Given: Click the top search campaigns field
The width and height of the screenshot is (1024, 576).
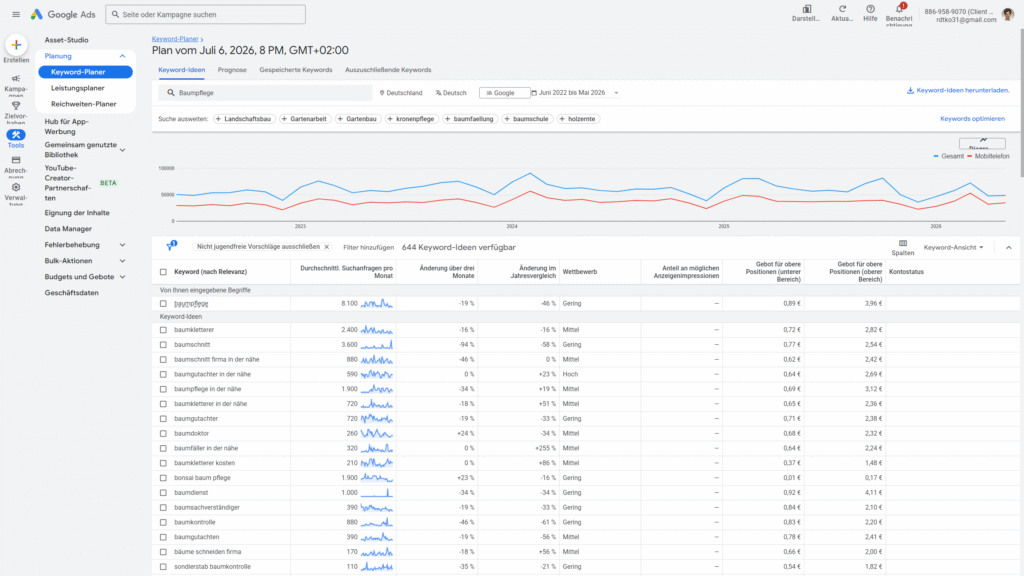Looking at the screenshot, I should pyautogui.click(x=206, y=14).
